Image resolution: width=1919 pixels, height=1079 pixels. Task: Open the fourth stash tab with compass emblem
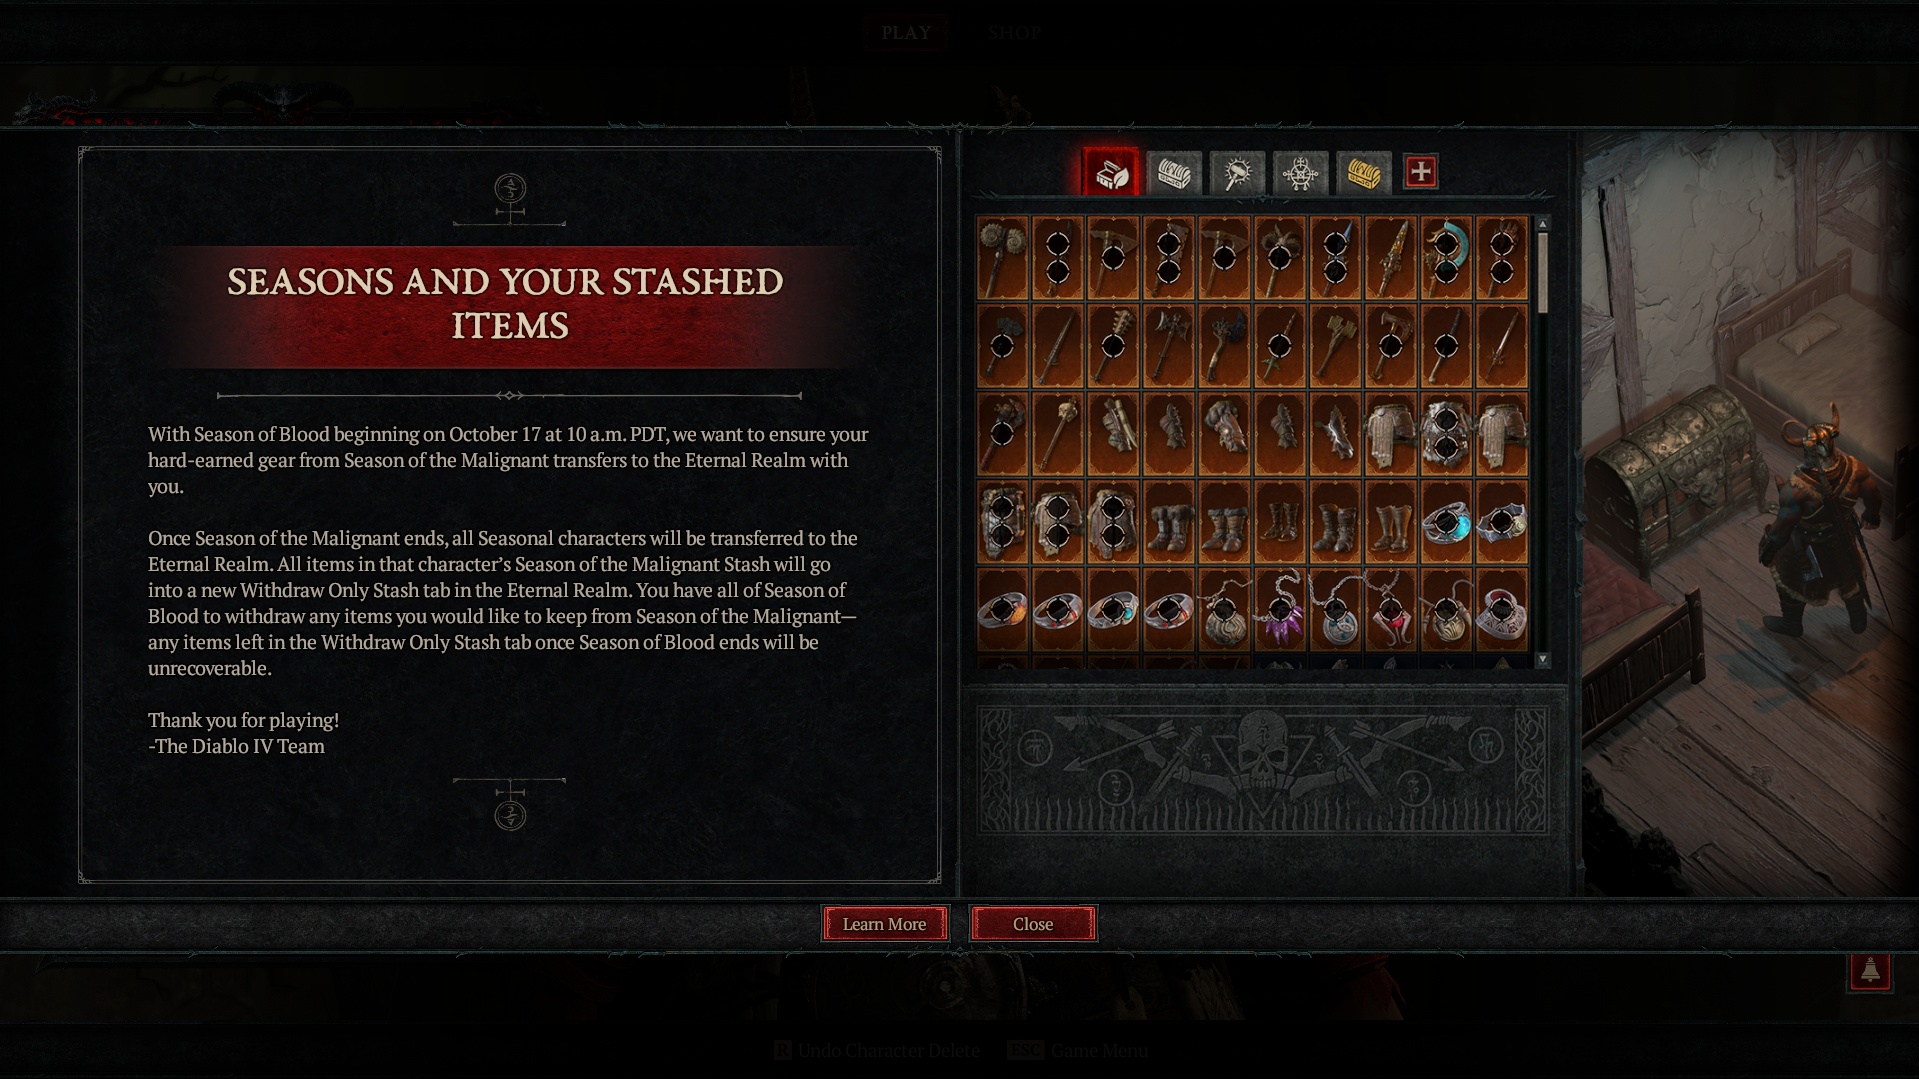tap(1300, 172)
